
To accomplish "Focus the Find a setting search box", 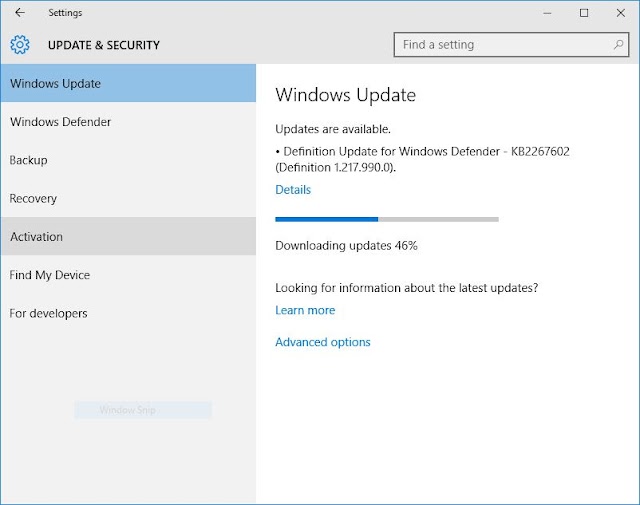I will (511, 44).
